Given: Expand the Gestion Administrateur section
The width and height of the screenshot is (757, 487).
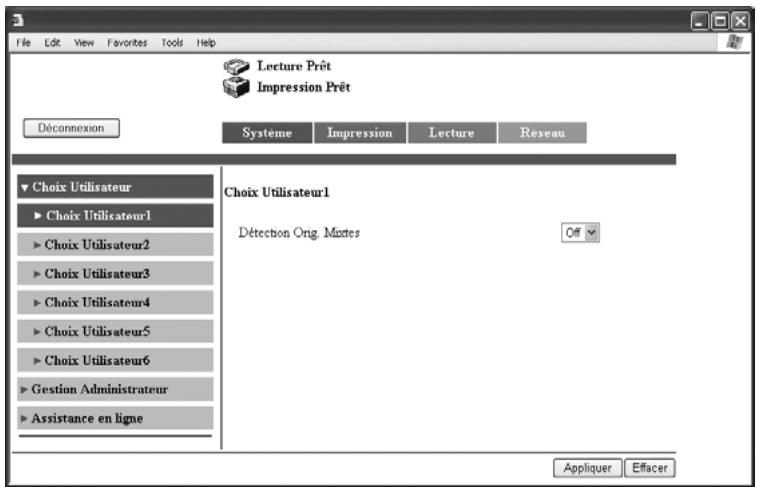Looking at the screenshot, I should pos(115,390).
